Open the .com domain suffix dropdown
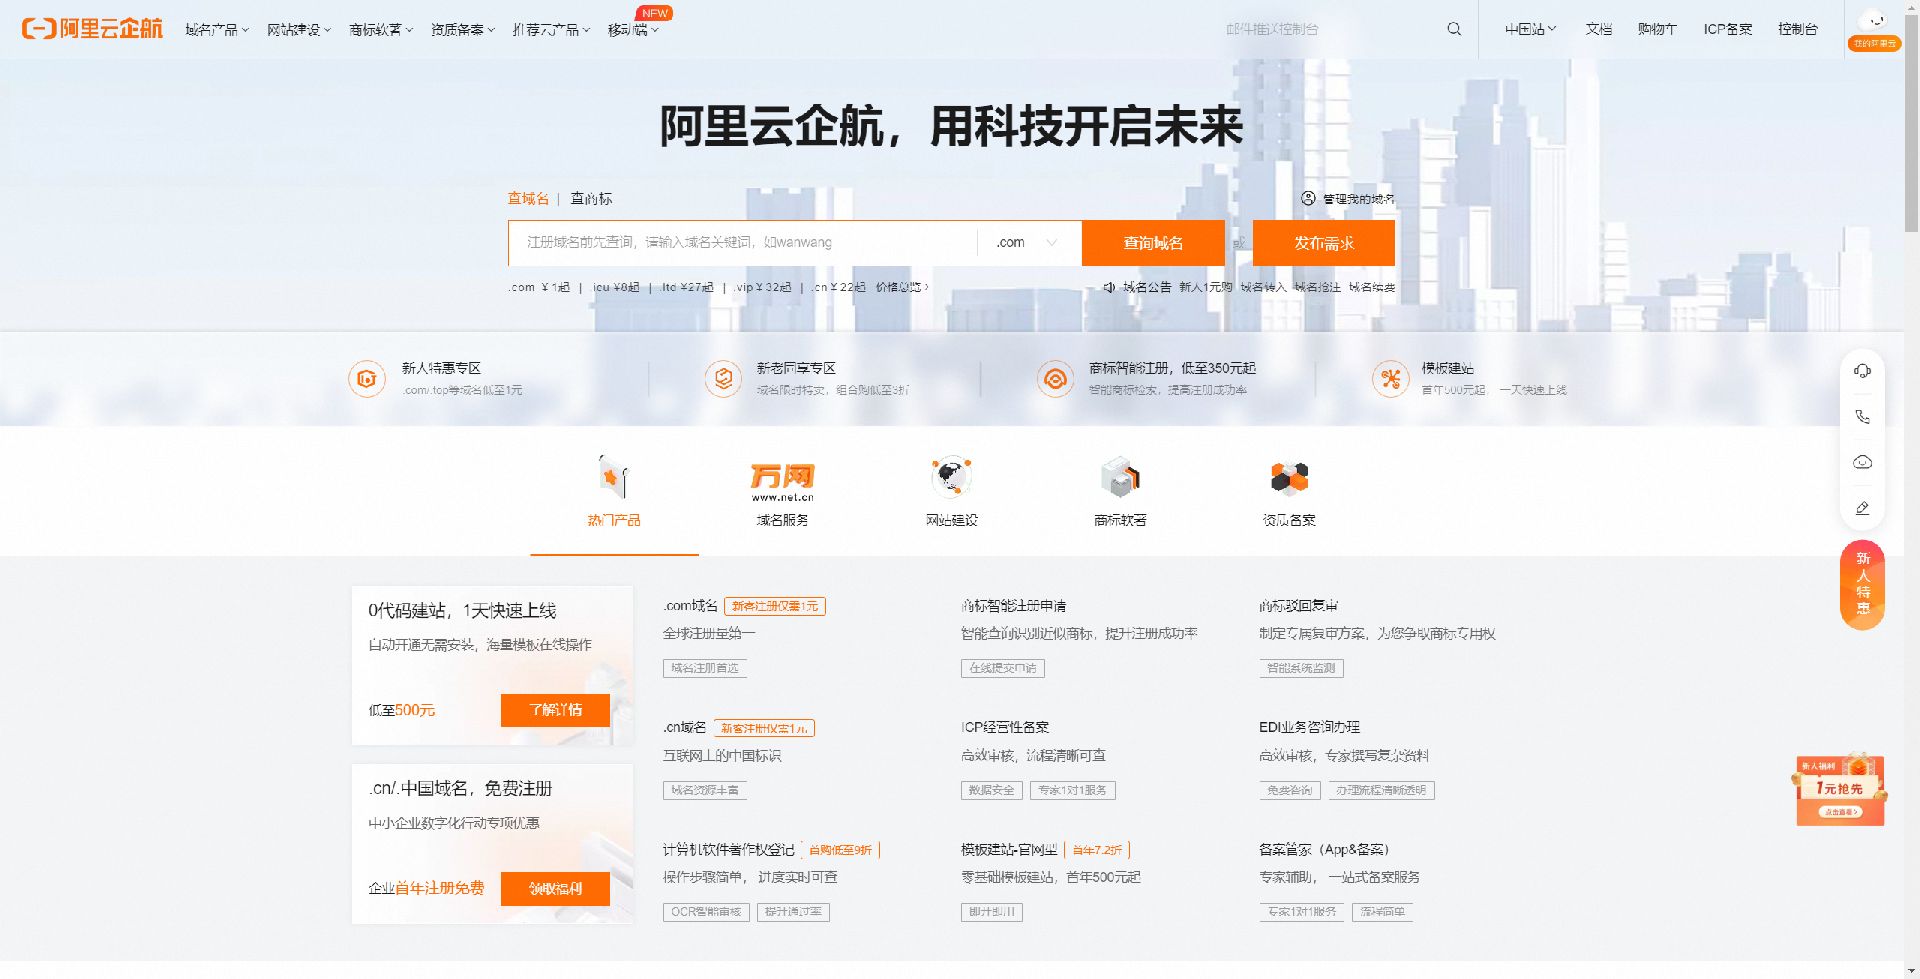The image size is (1920, 979). coord(1028,243)
